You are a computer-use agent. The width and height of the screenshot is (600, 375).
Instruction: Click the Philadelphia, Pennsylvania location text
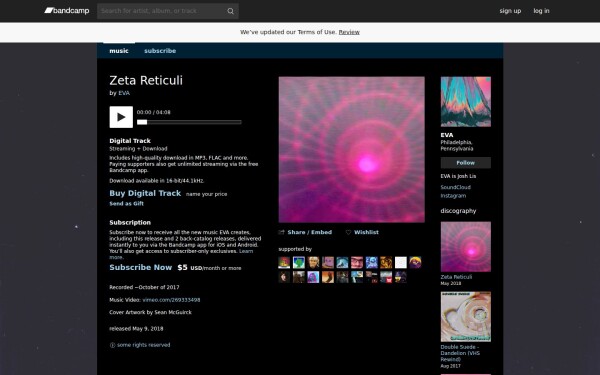click(457, 145)
